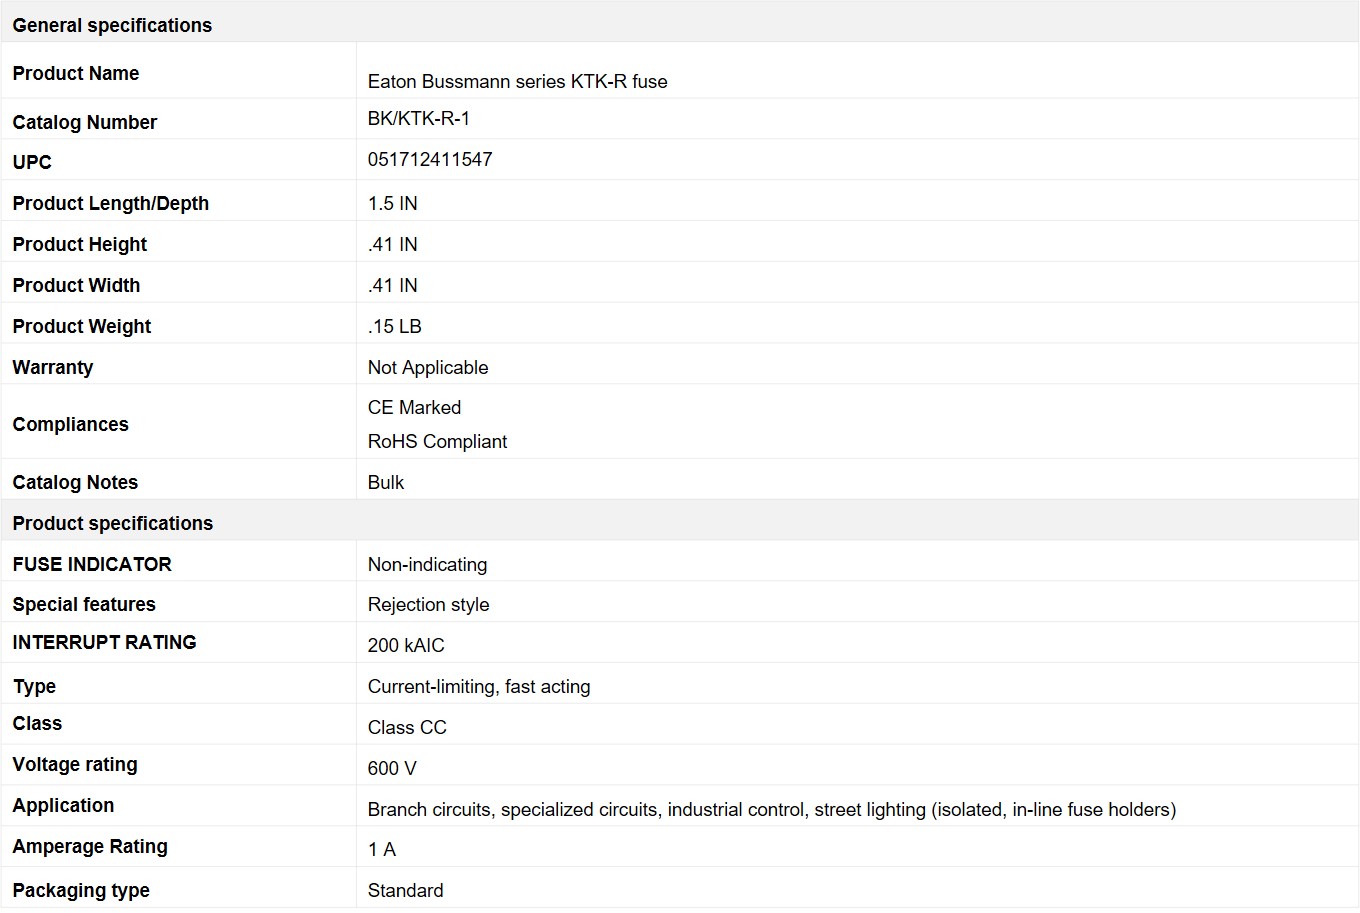Click the Packaging type label
Image resolution: width=1360 pixels, height=913 pixels.
point(81,890)
